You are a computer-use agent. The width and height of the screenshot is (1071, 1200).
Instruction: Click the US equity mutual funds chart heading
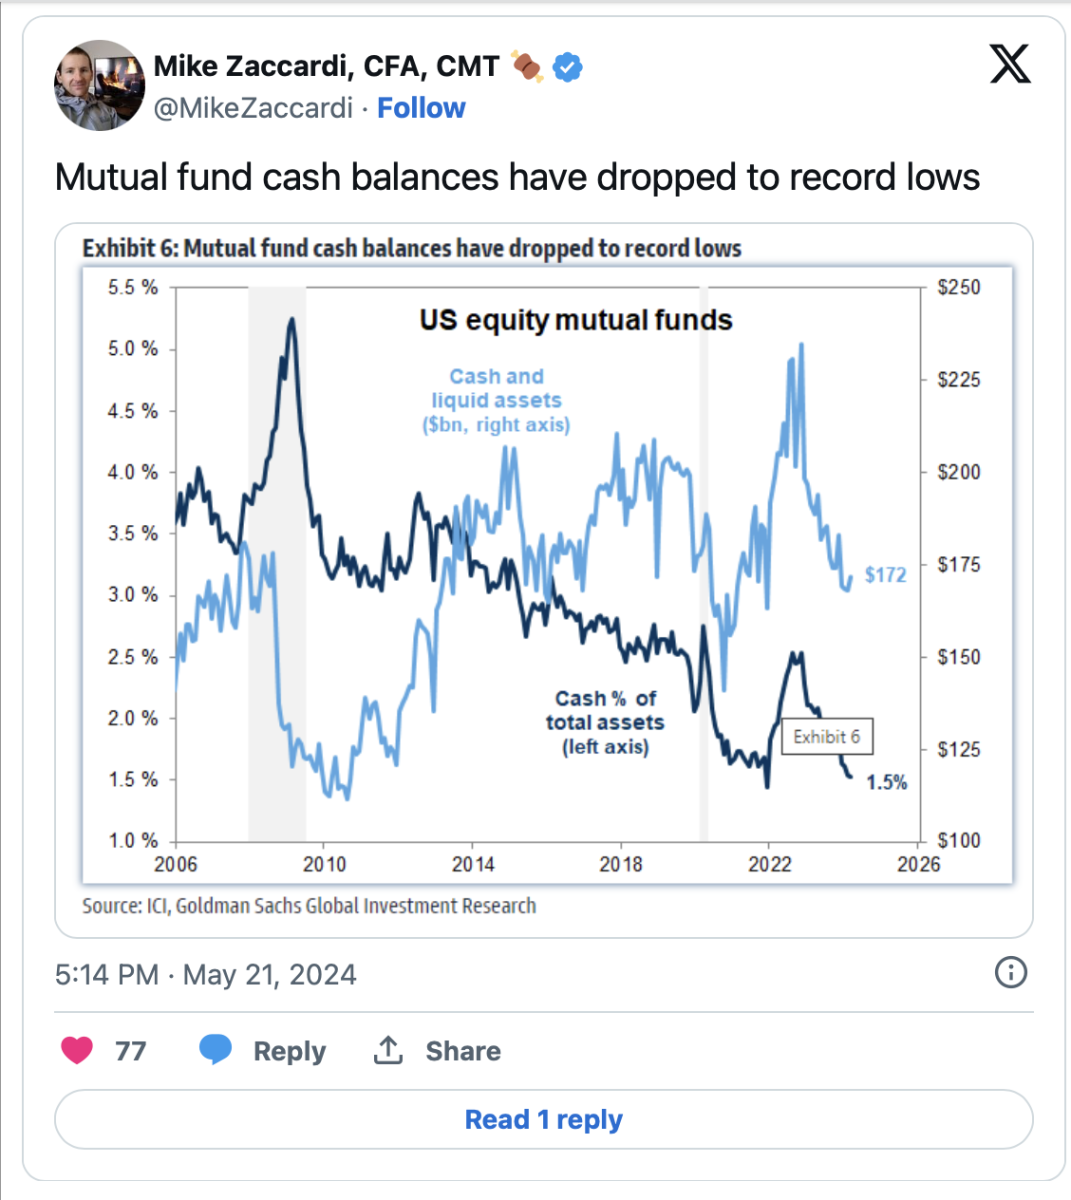[x=576, y=320]
